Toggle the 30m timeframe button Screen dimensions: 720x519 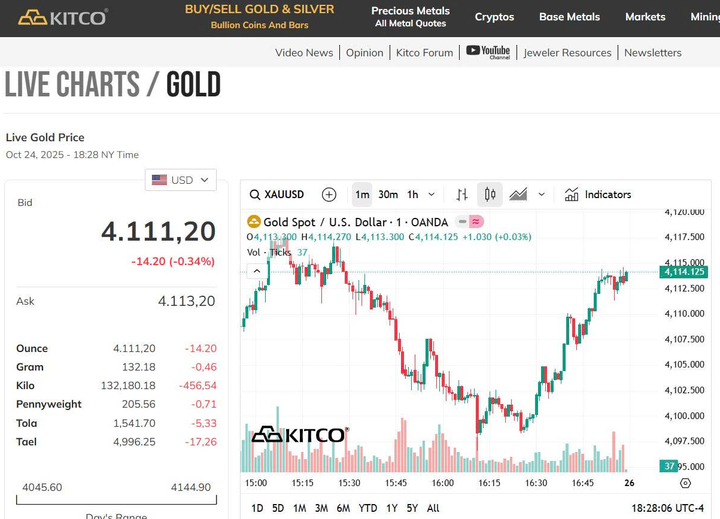388,195
